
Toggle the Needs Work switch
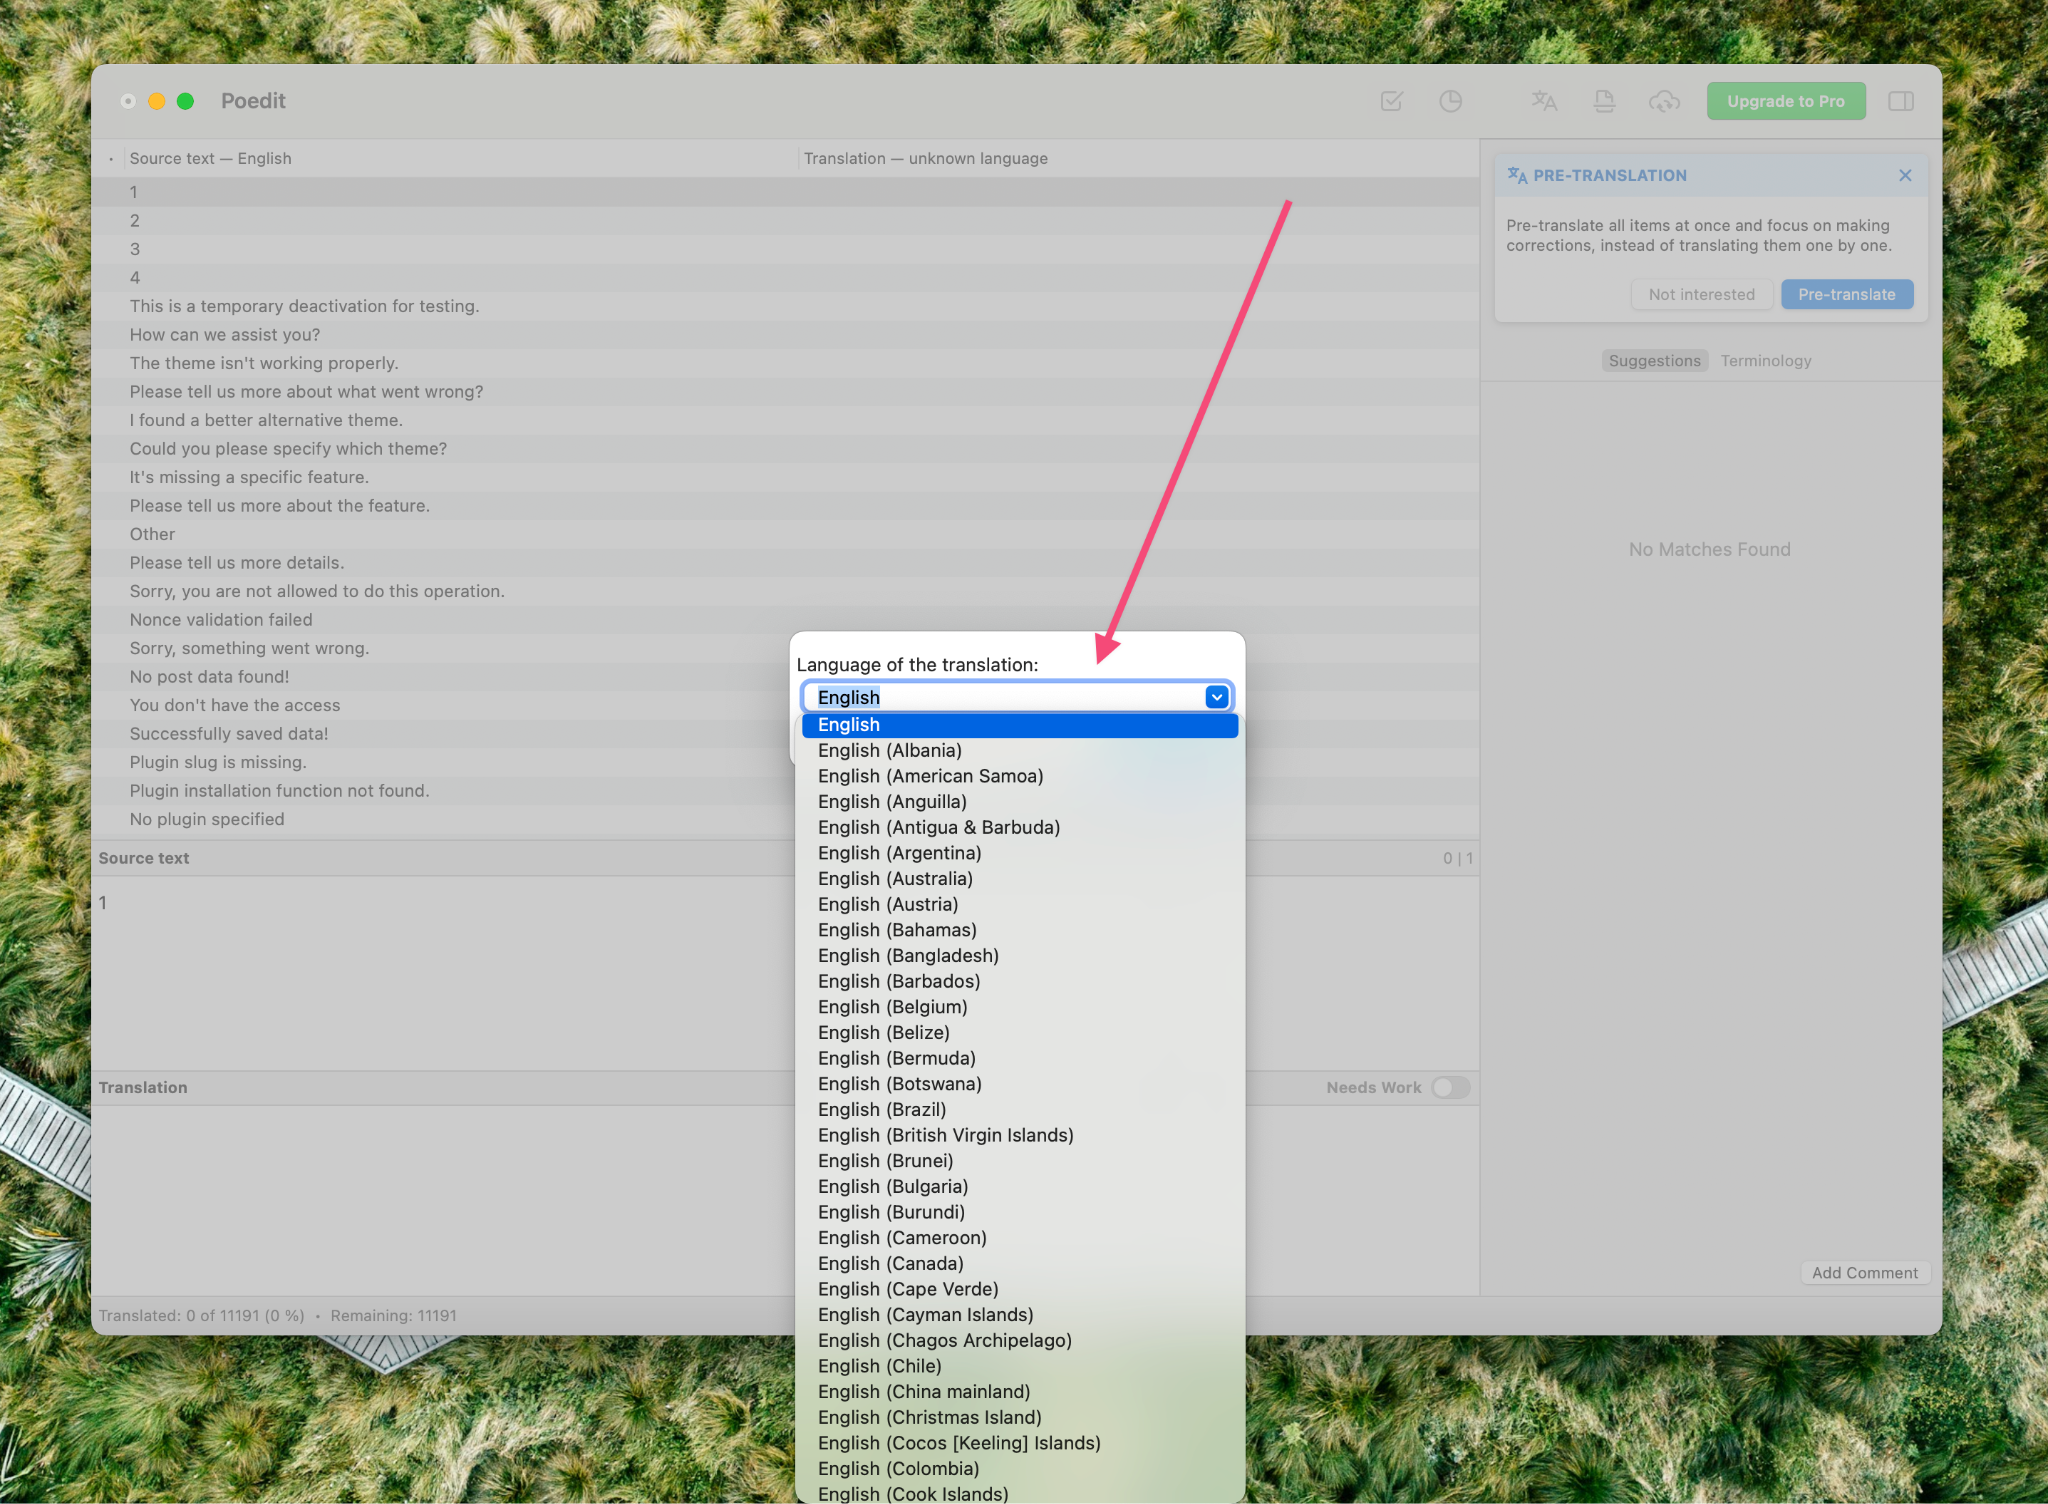pos(1450,1087)
